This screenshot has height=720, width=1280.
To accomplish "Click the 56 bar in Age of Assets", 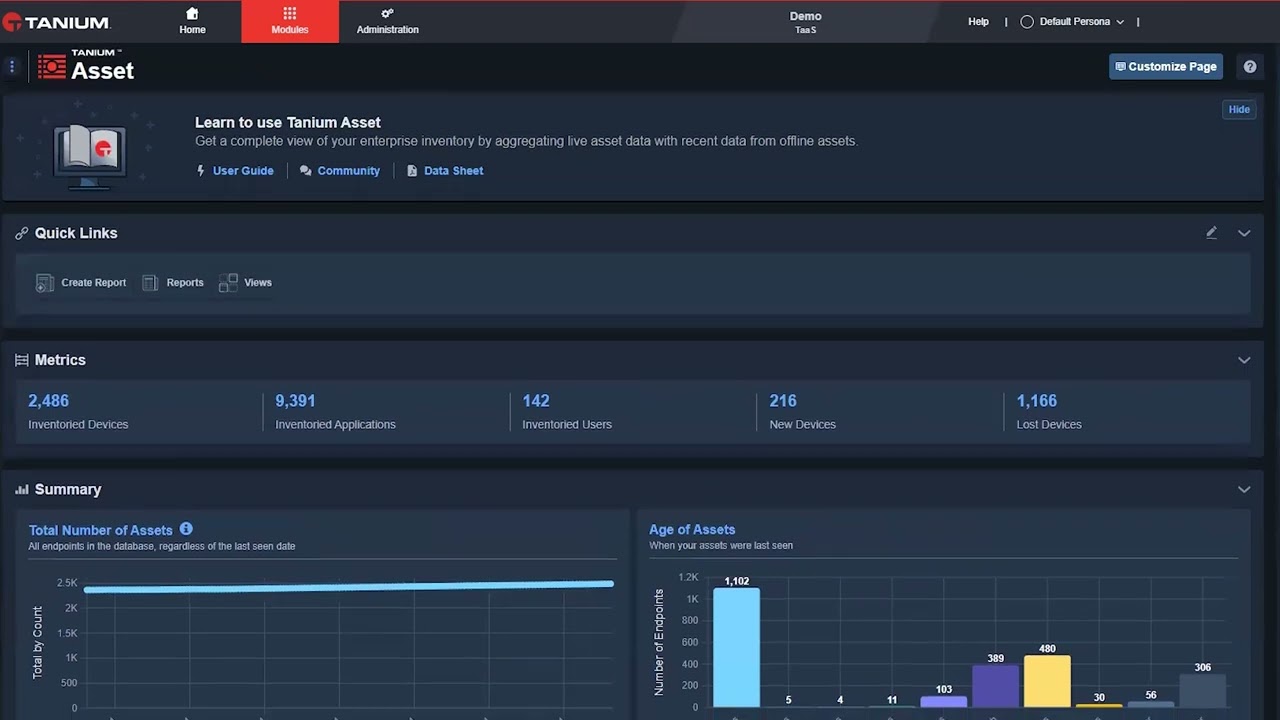I will [x=1151, y=704].
